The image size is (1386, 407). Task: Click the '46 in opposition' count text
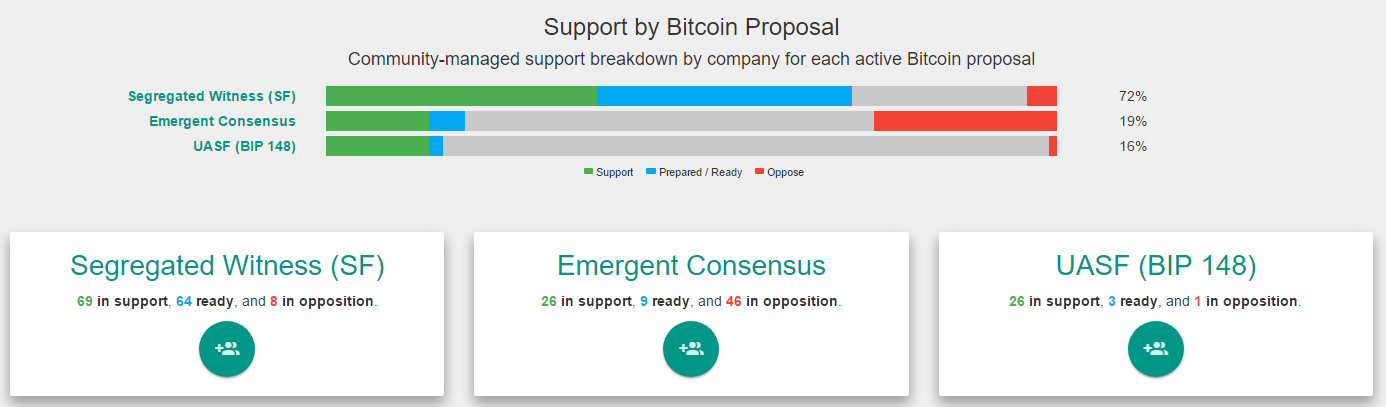click(x=782, y=301)
